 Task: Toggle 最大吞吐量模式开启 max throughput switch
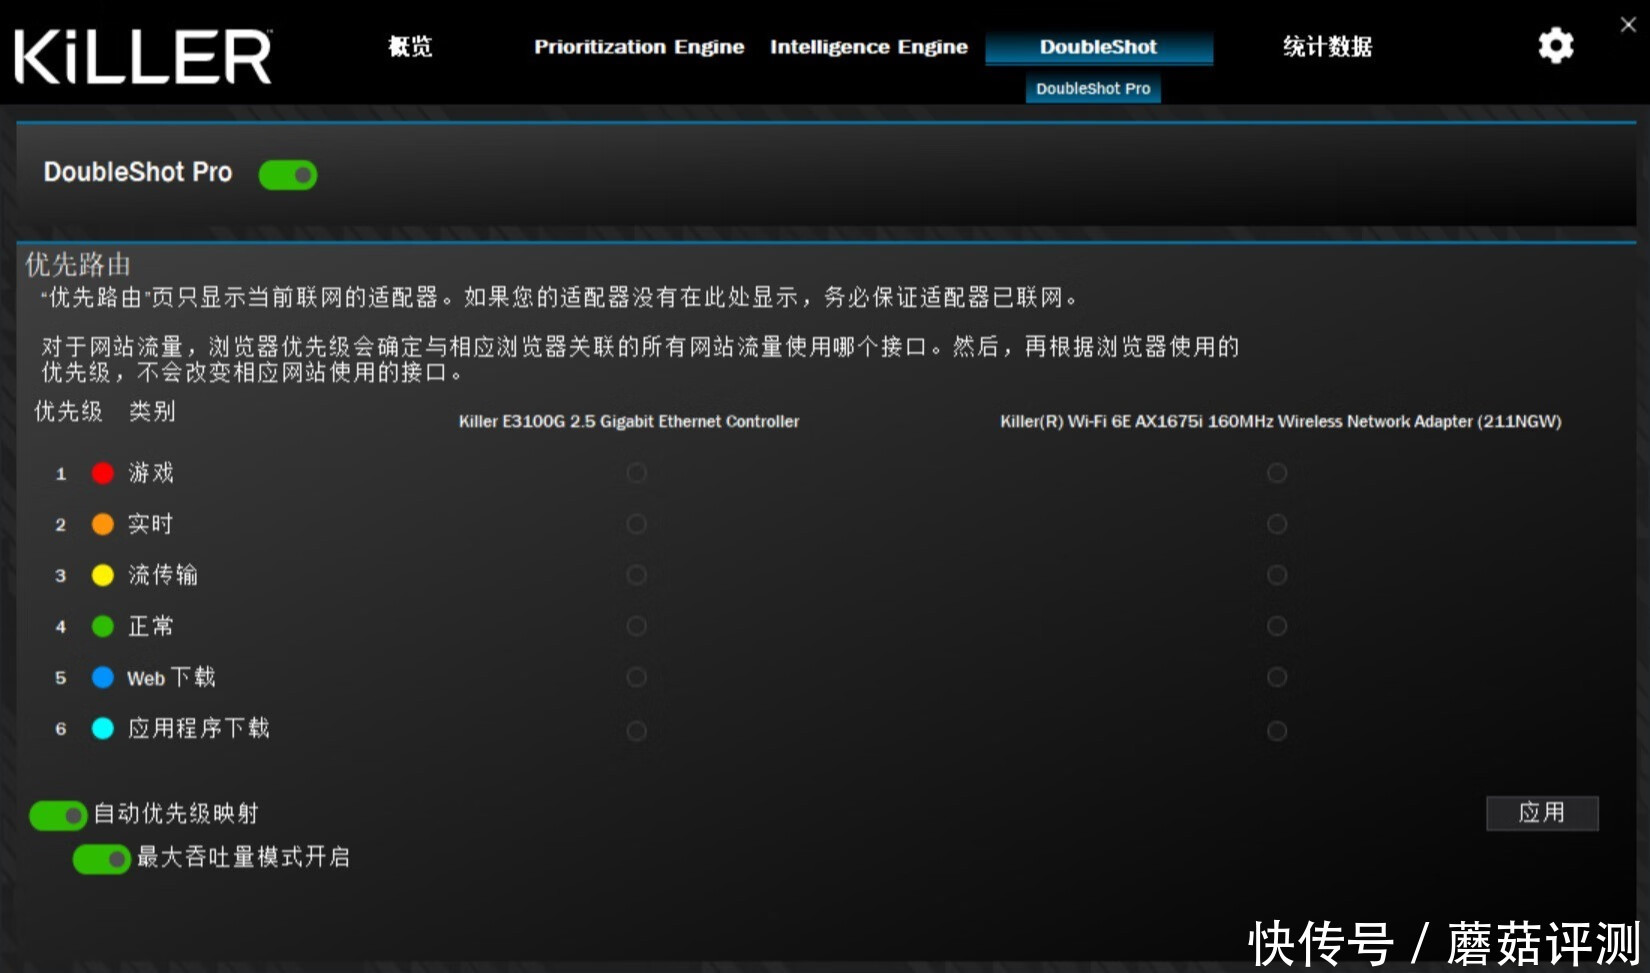[x=102, y=859]
